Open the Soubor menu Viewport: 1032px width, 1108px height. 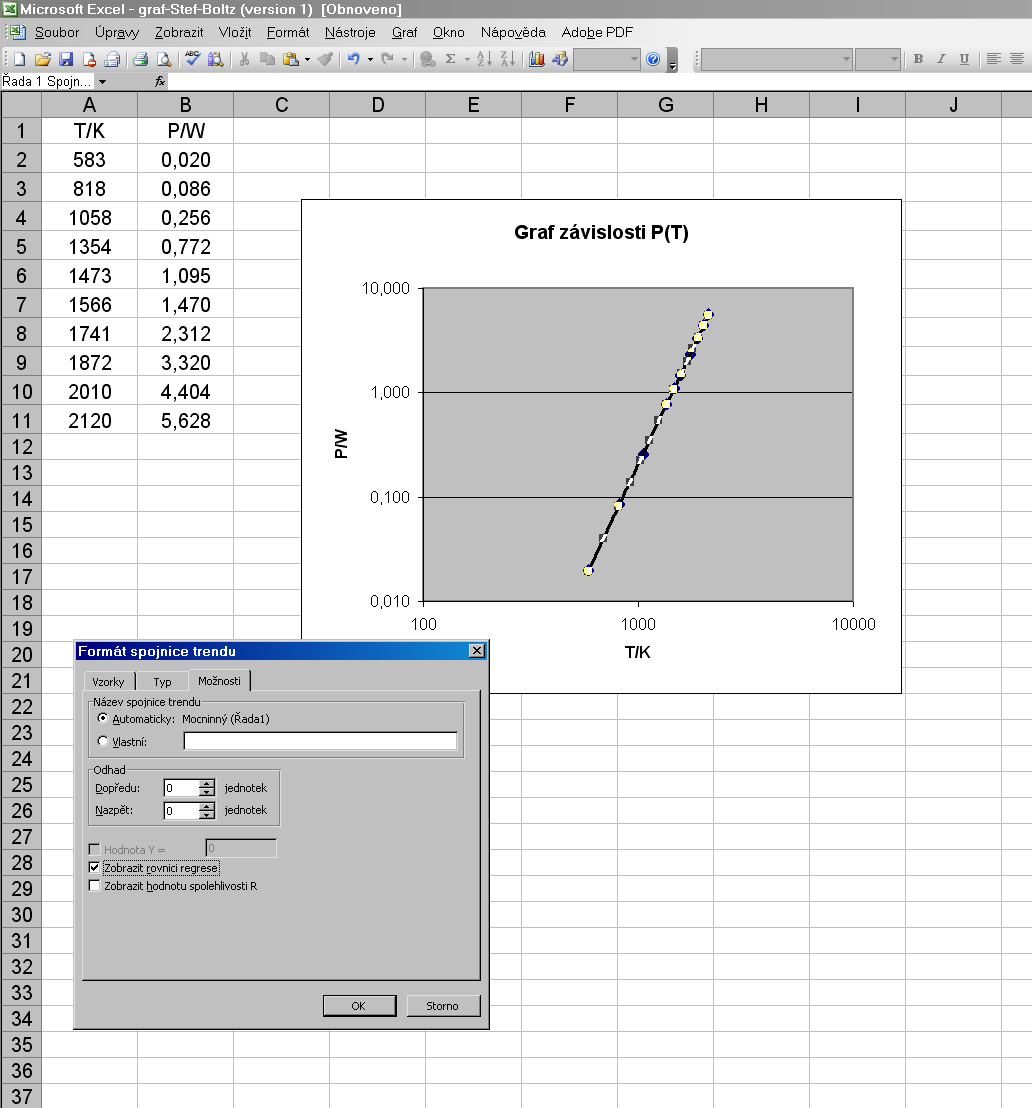(x=57, y=33)
